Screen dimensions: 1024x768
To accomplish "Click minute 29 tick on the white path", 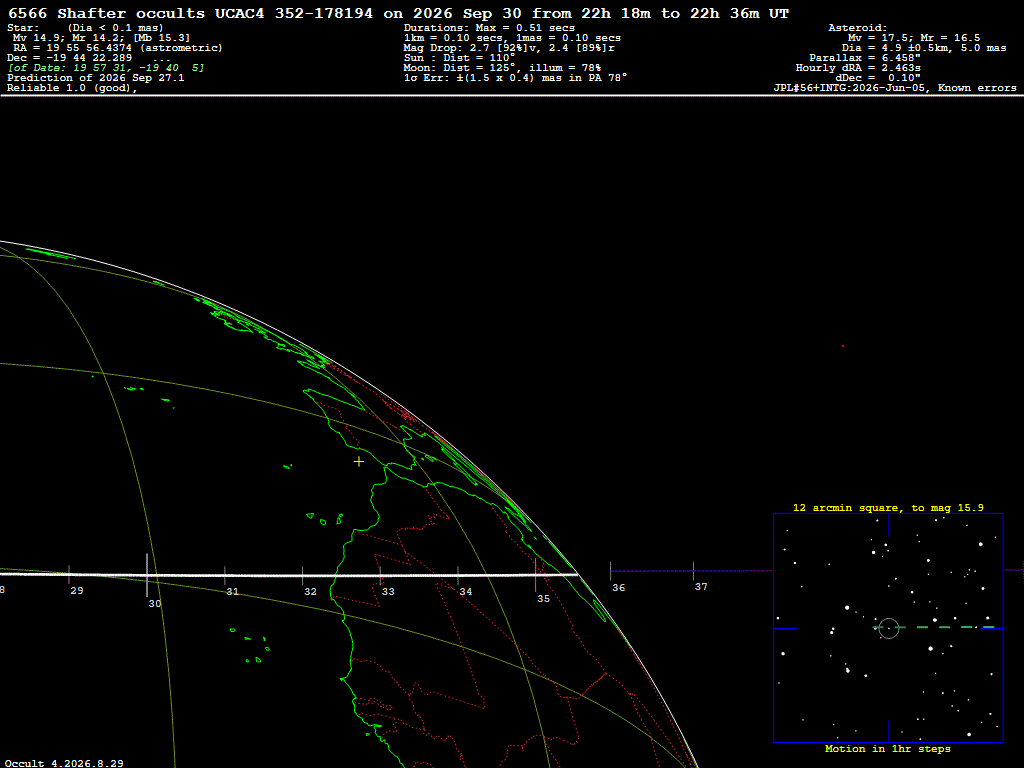I will click(69, 575).
